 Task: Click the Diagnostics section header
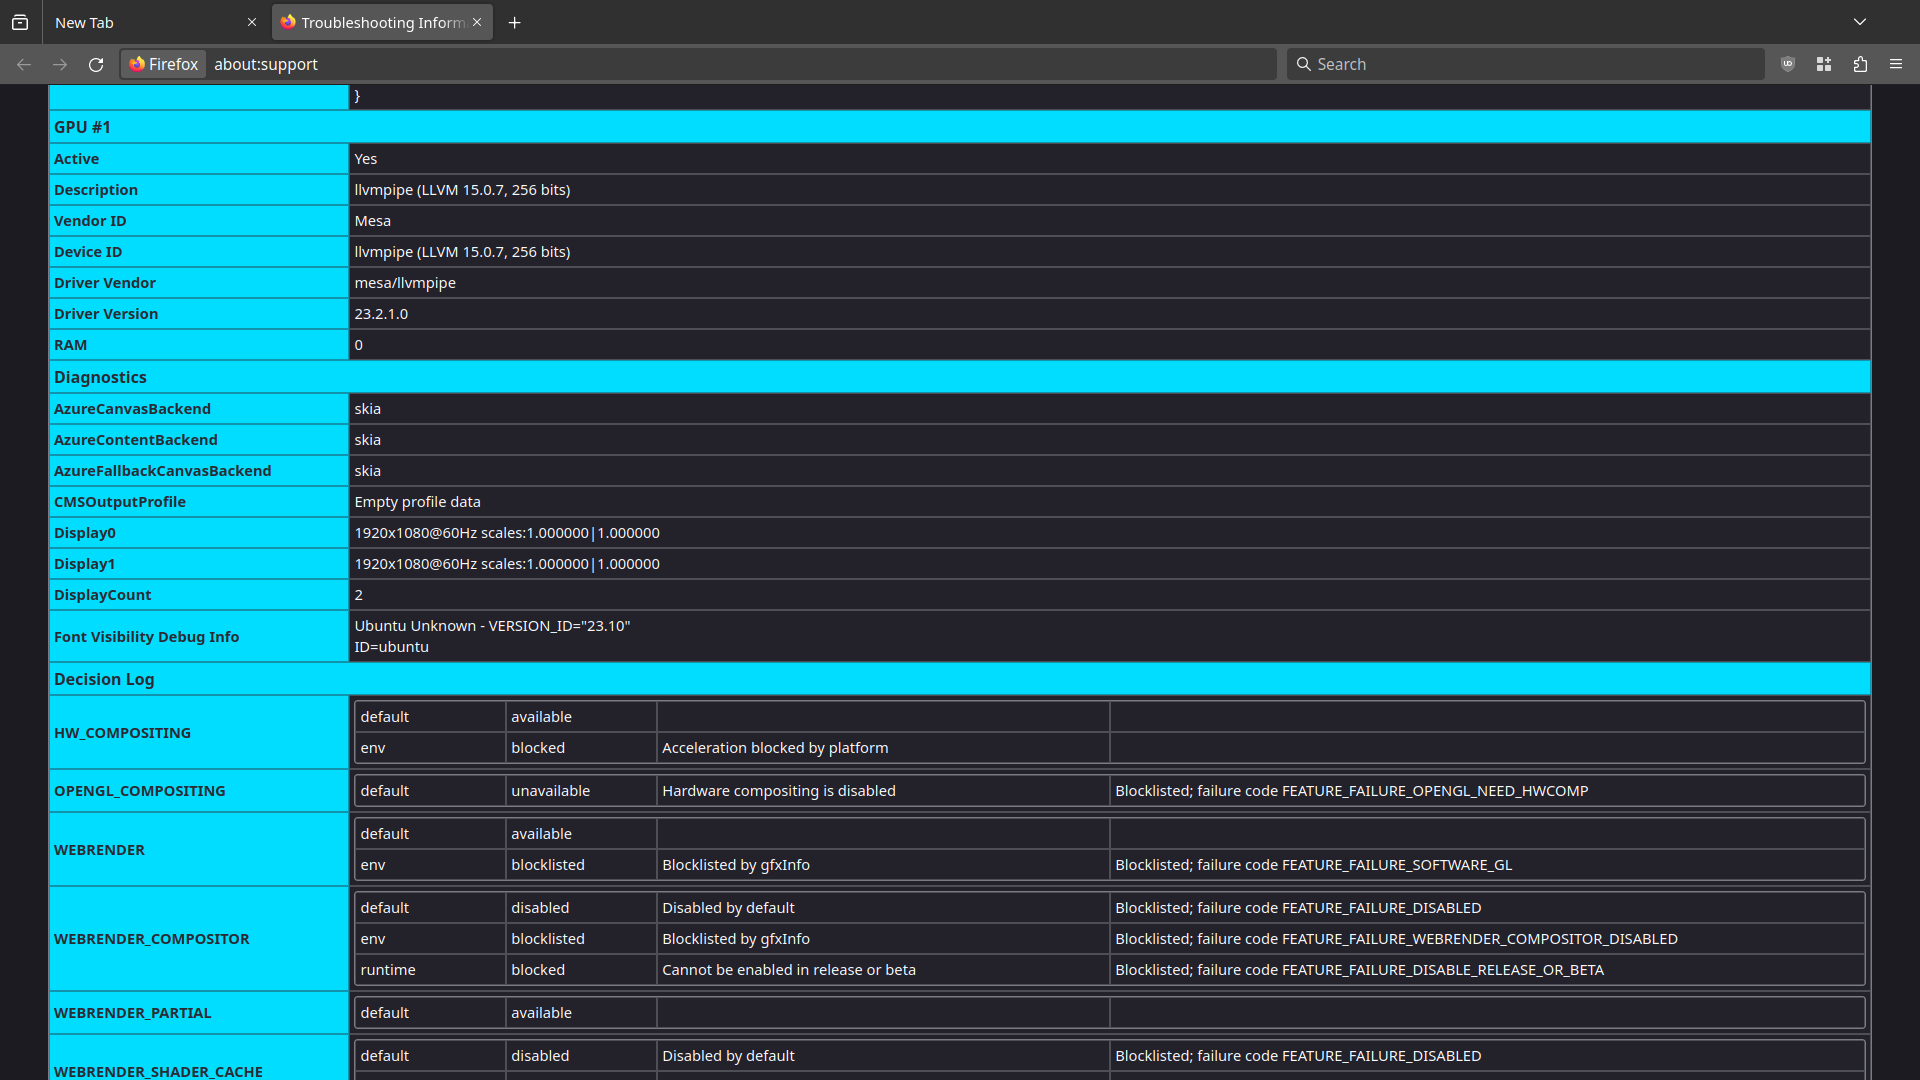pos(960,377)
